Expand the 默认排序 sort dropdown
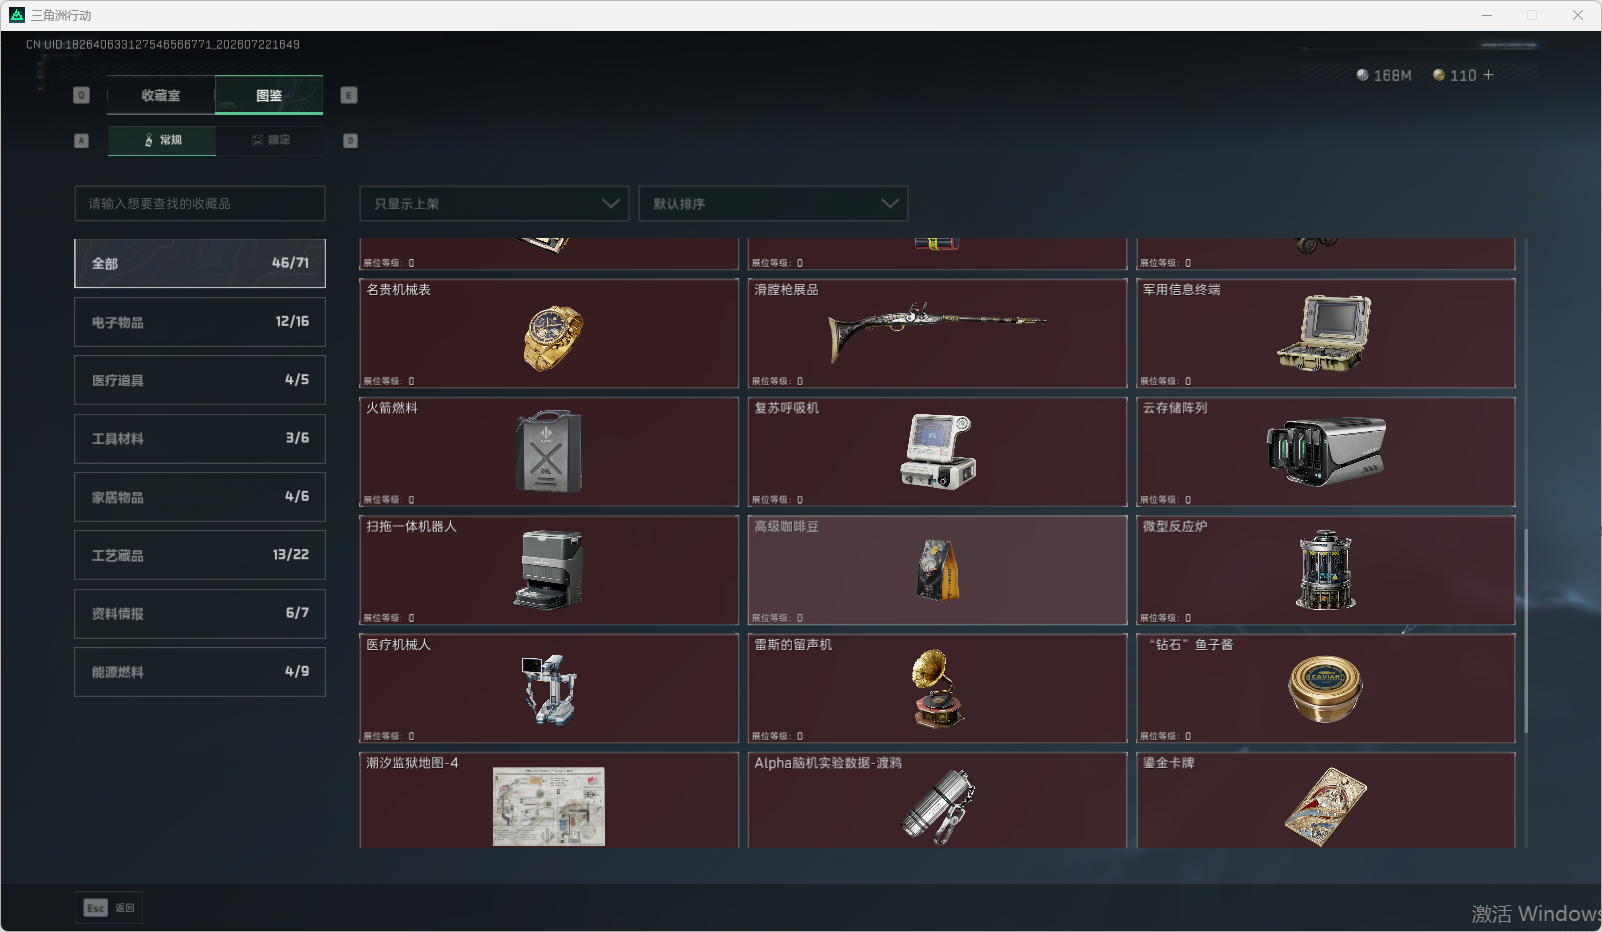1602x932 pixels. (x=773, y=204)
